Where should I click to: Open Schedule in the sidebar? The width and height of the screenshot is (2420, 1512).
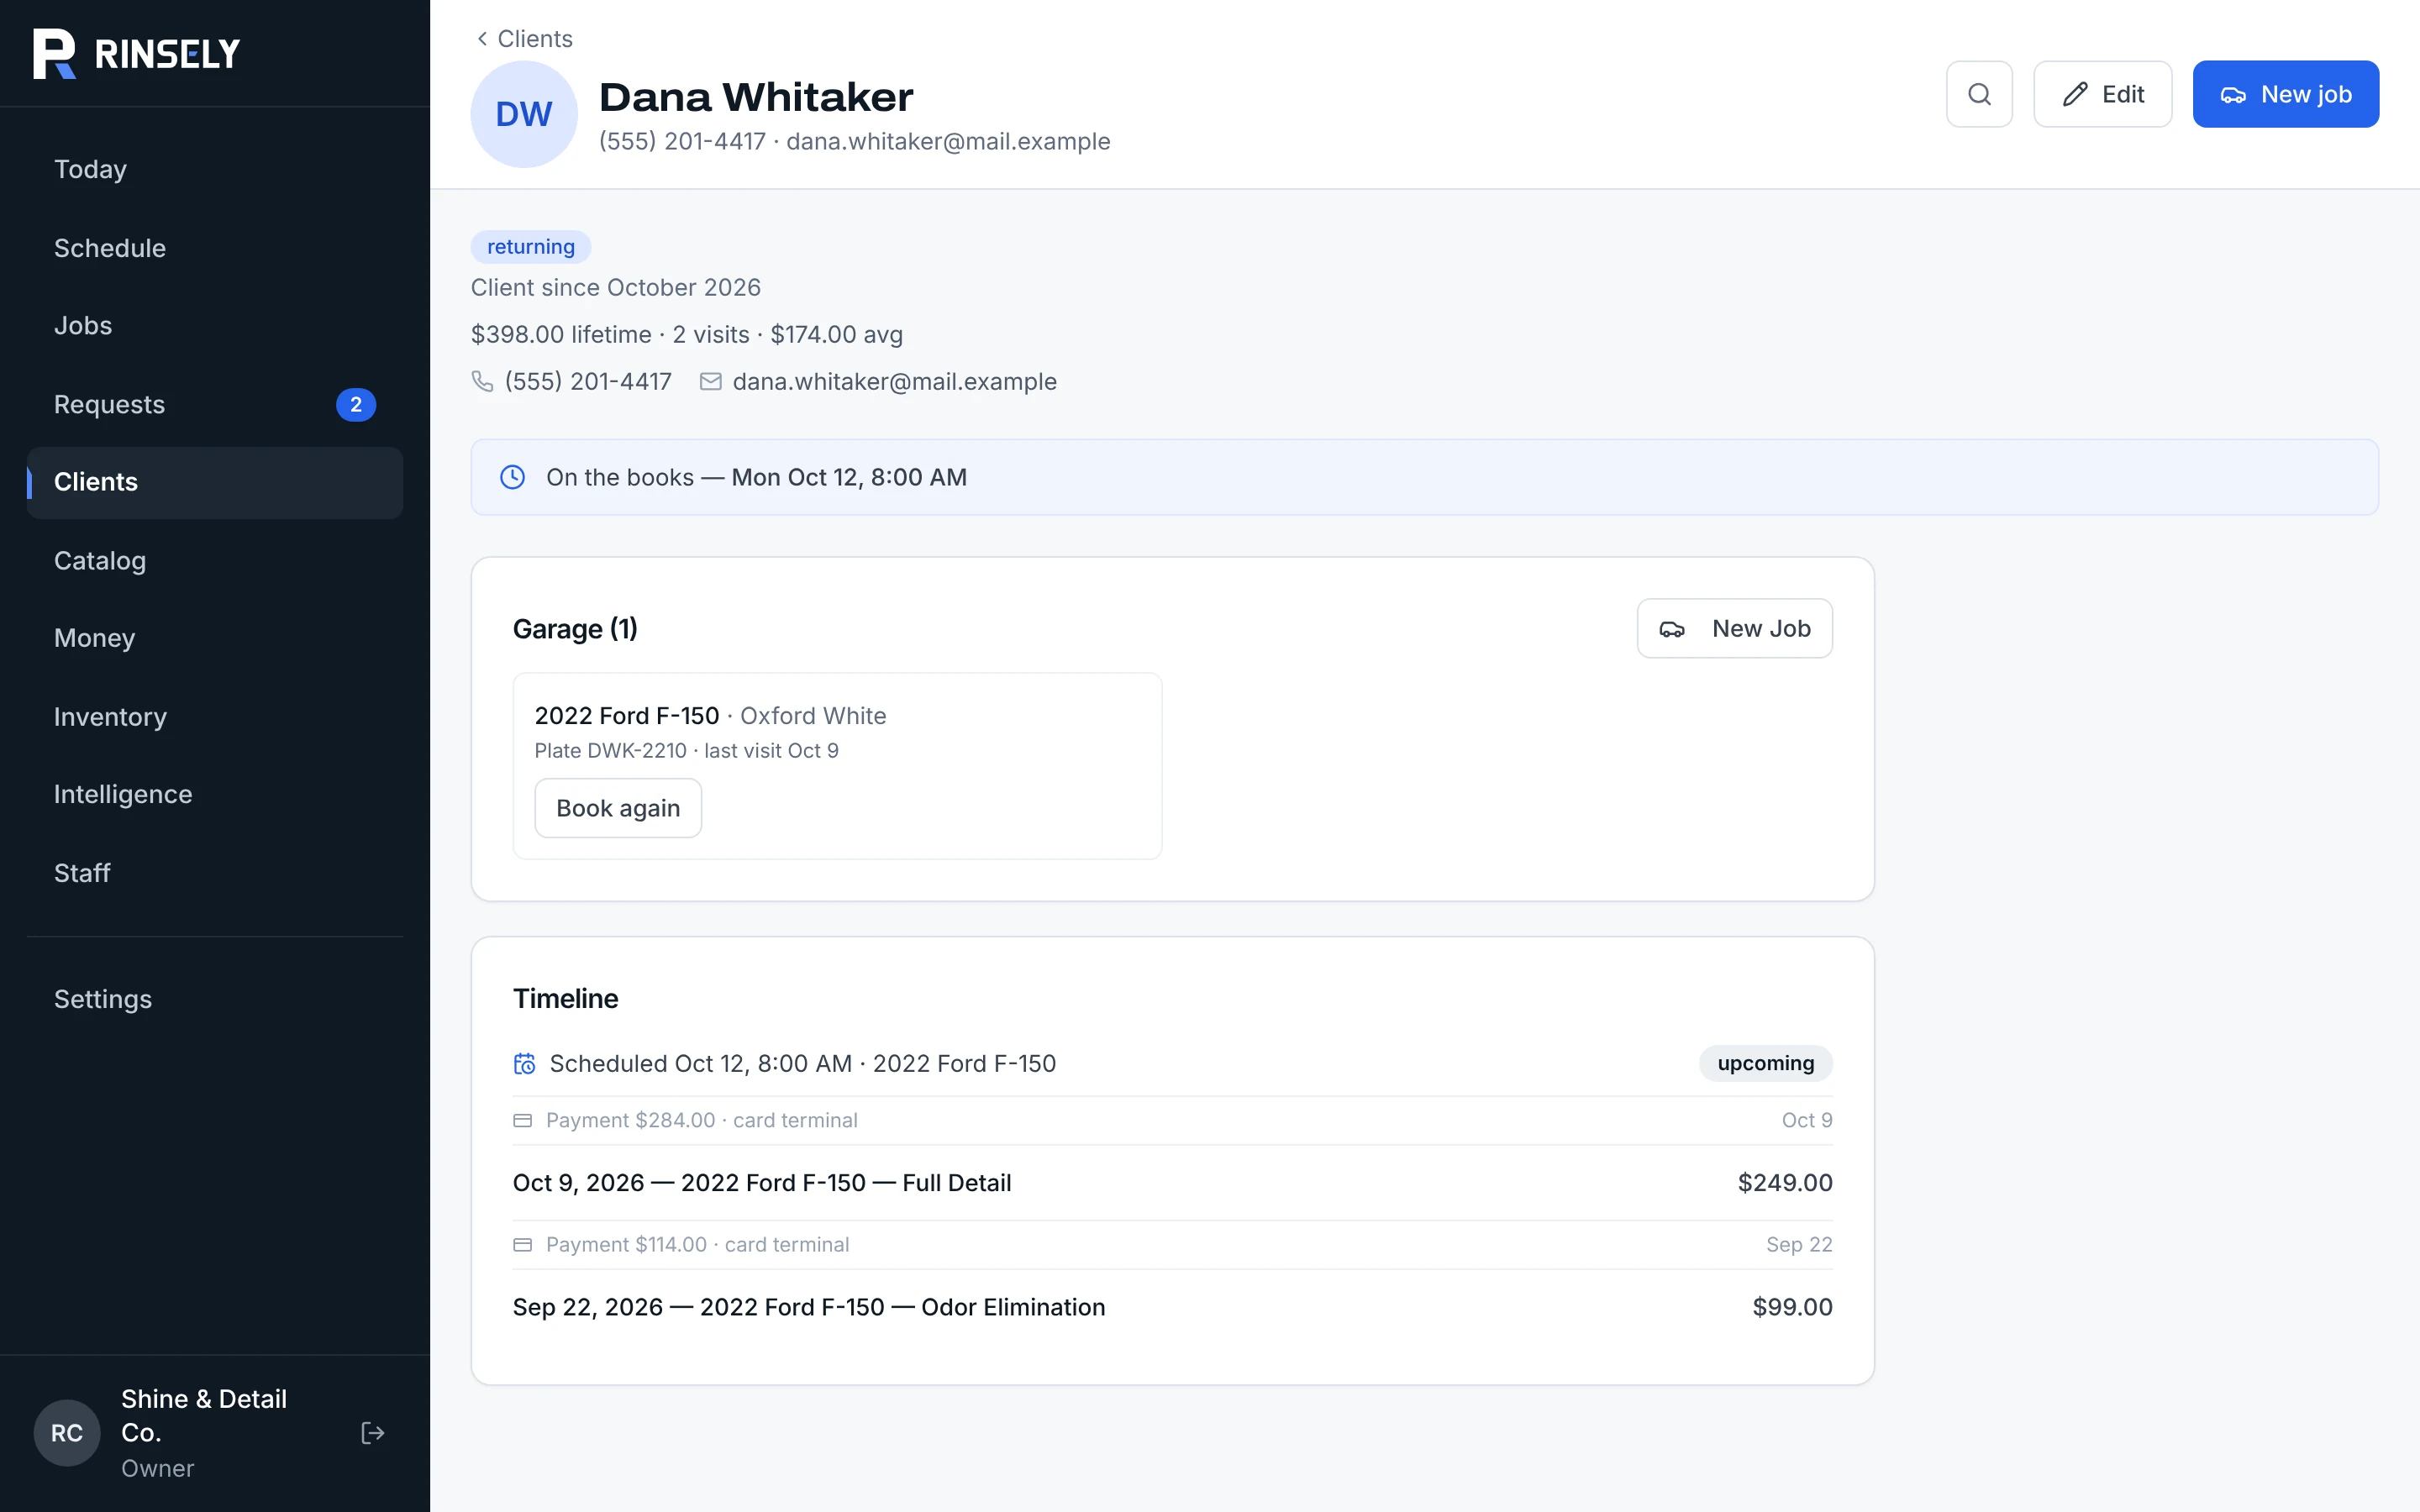coord(215,248)
